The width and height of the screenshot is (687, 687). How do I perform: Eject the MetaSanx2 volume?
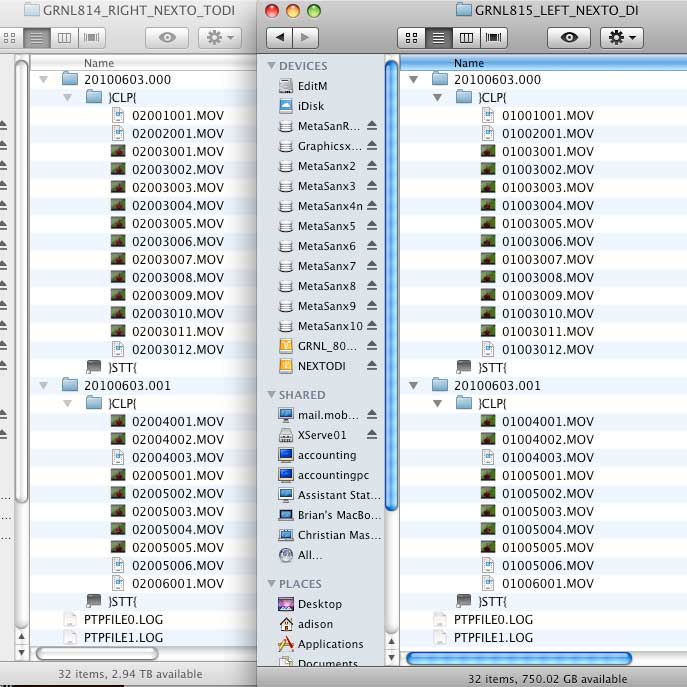[x=372, y=166]
